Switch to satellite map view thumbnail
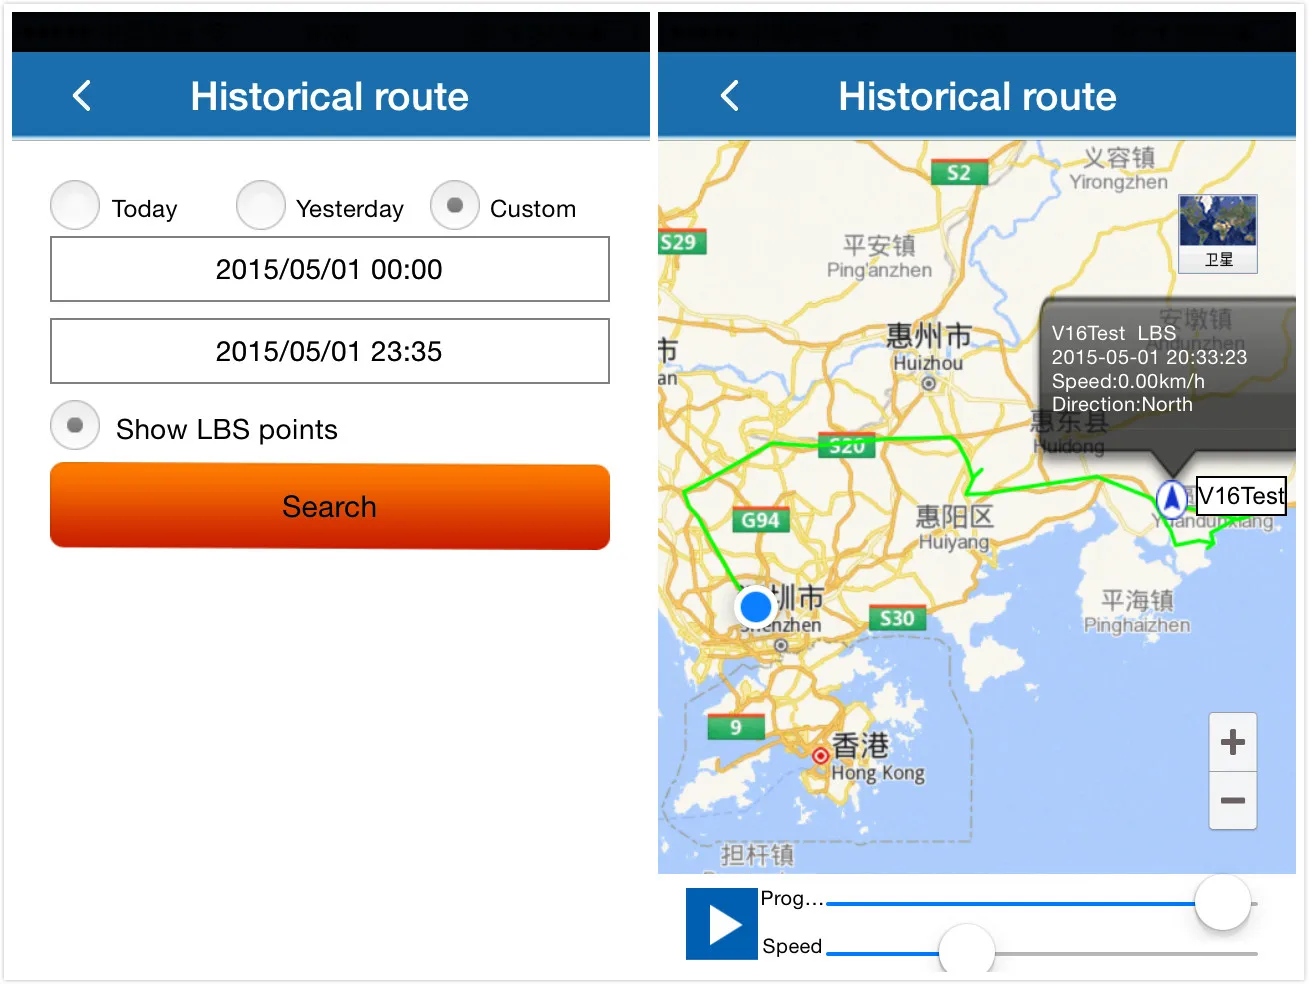Image resolution: width=1309 pixels, height=984 pixels. (x=1218, y=234)
